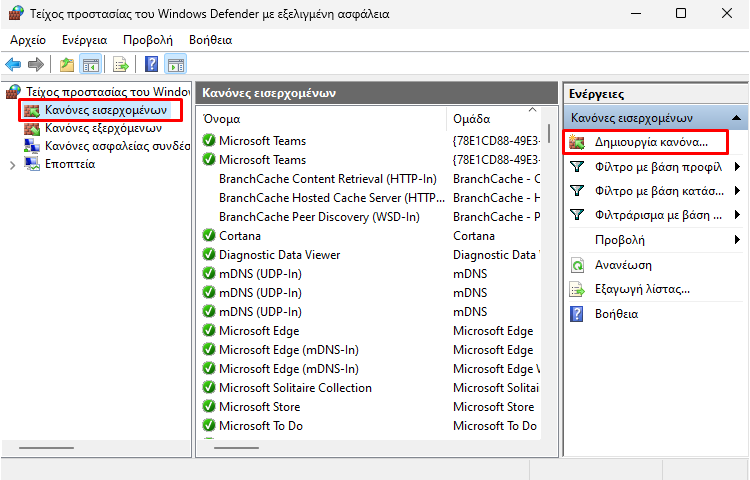Select BranchCache Peer Discovery (WSD-In) rule

pyautogui.click(x=319, y=217)
